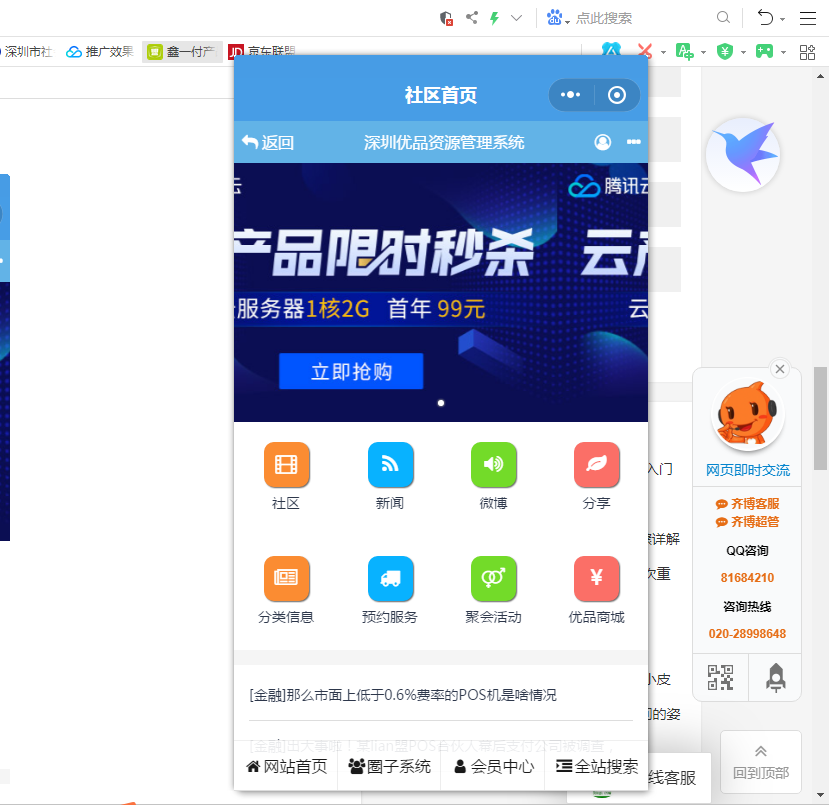The width and height of the screenshot is (829, 805).
Task: Open 分类信息 newspaper icon
Action: [286, 579]
